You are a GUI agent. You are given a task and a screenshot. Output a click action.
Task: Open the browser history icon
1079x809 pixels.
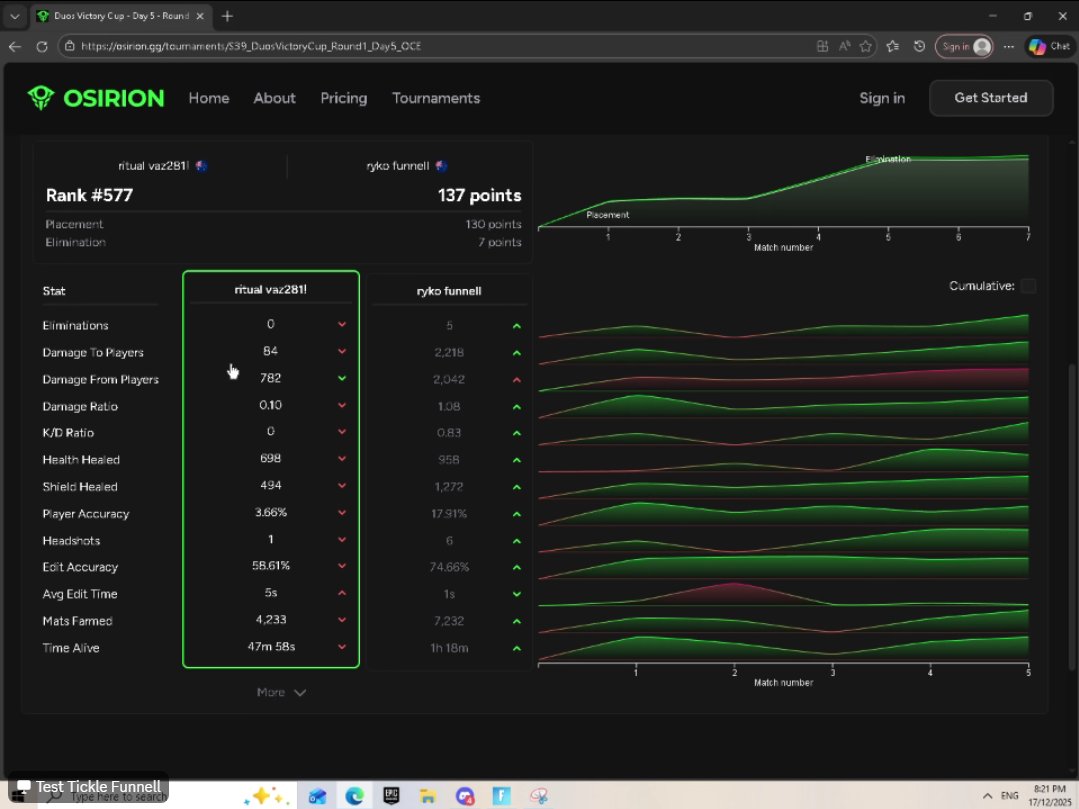919,46
